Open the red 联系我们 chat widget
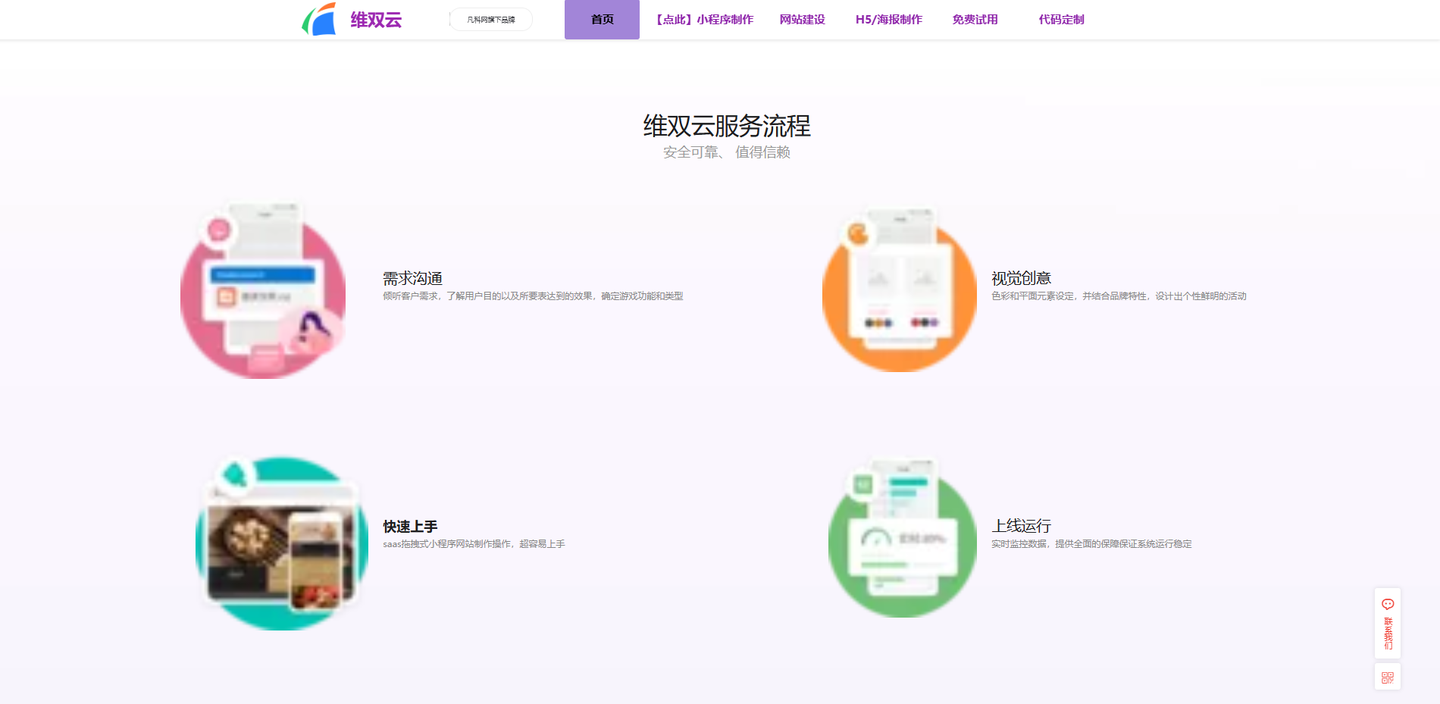The width and height of the screenshot is (1440, 704). pyautogui.click(x=1387, y=622)
